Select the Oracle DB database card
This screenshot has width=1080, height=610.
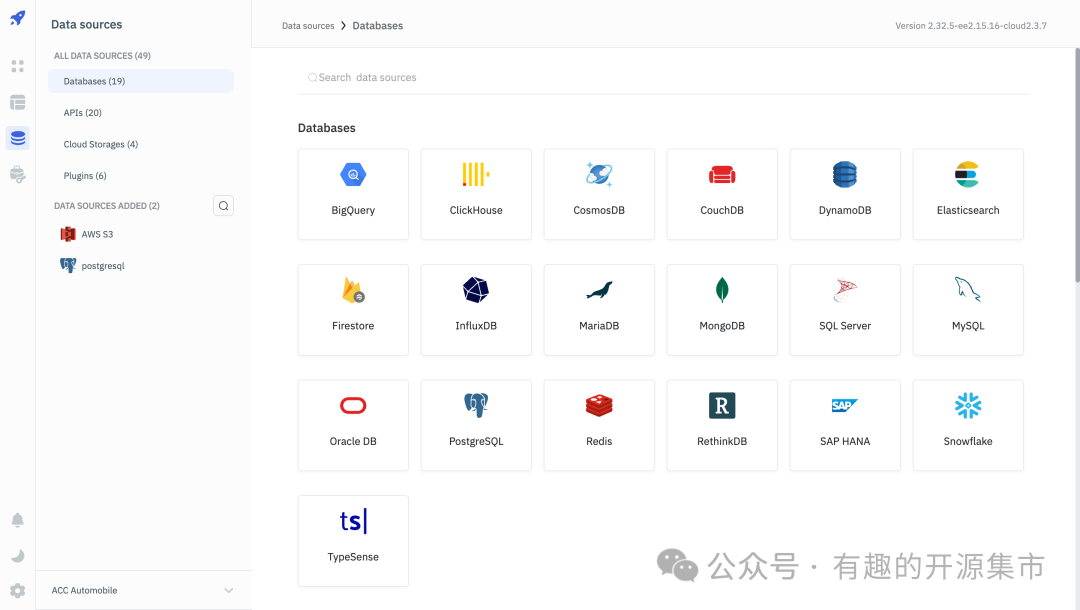pos(353,425)
